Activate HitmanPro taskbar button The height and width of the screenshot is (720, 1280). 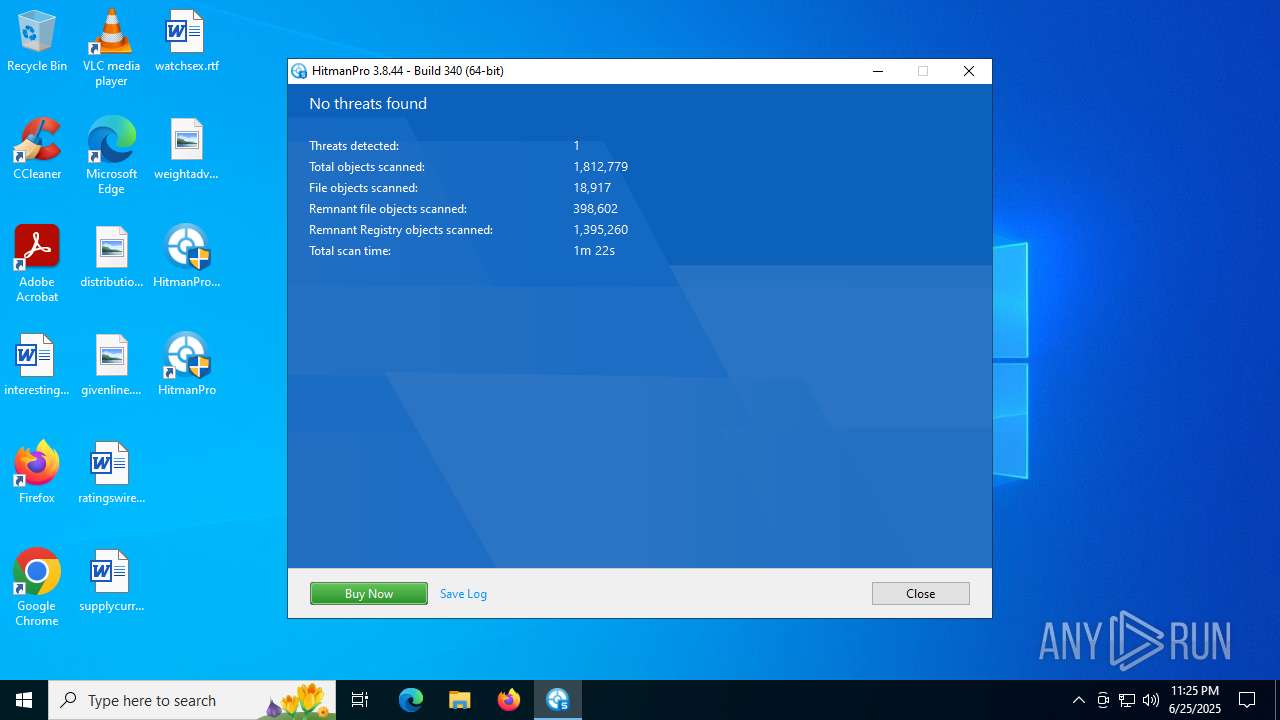pos(558,700)
